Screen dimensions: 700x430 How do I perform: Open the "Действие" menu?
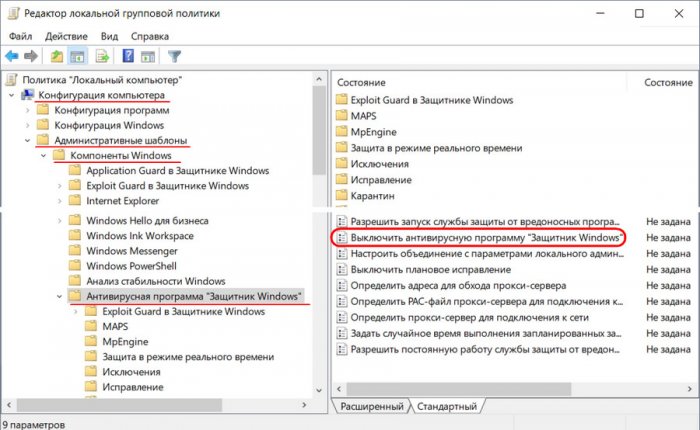[66, 36]
